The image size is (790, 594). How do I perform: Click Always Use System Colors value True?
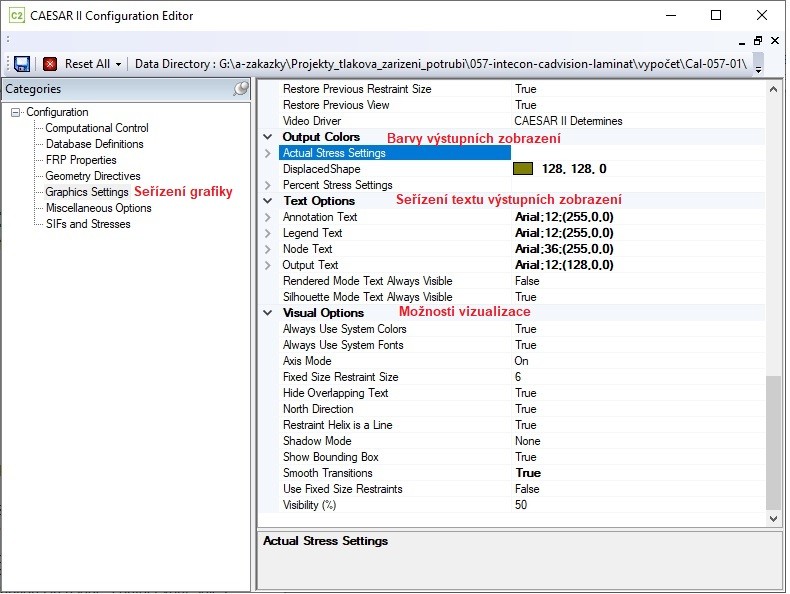coord(525,329)
